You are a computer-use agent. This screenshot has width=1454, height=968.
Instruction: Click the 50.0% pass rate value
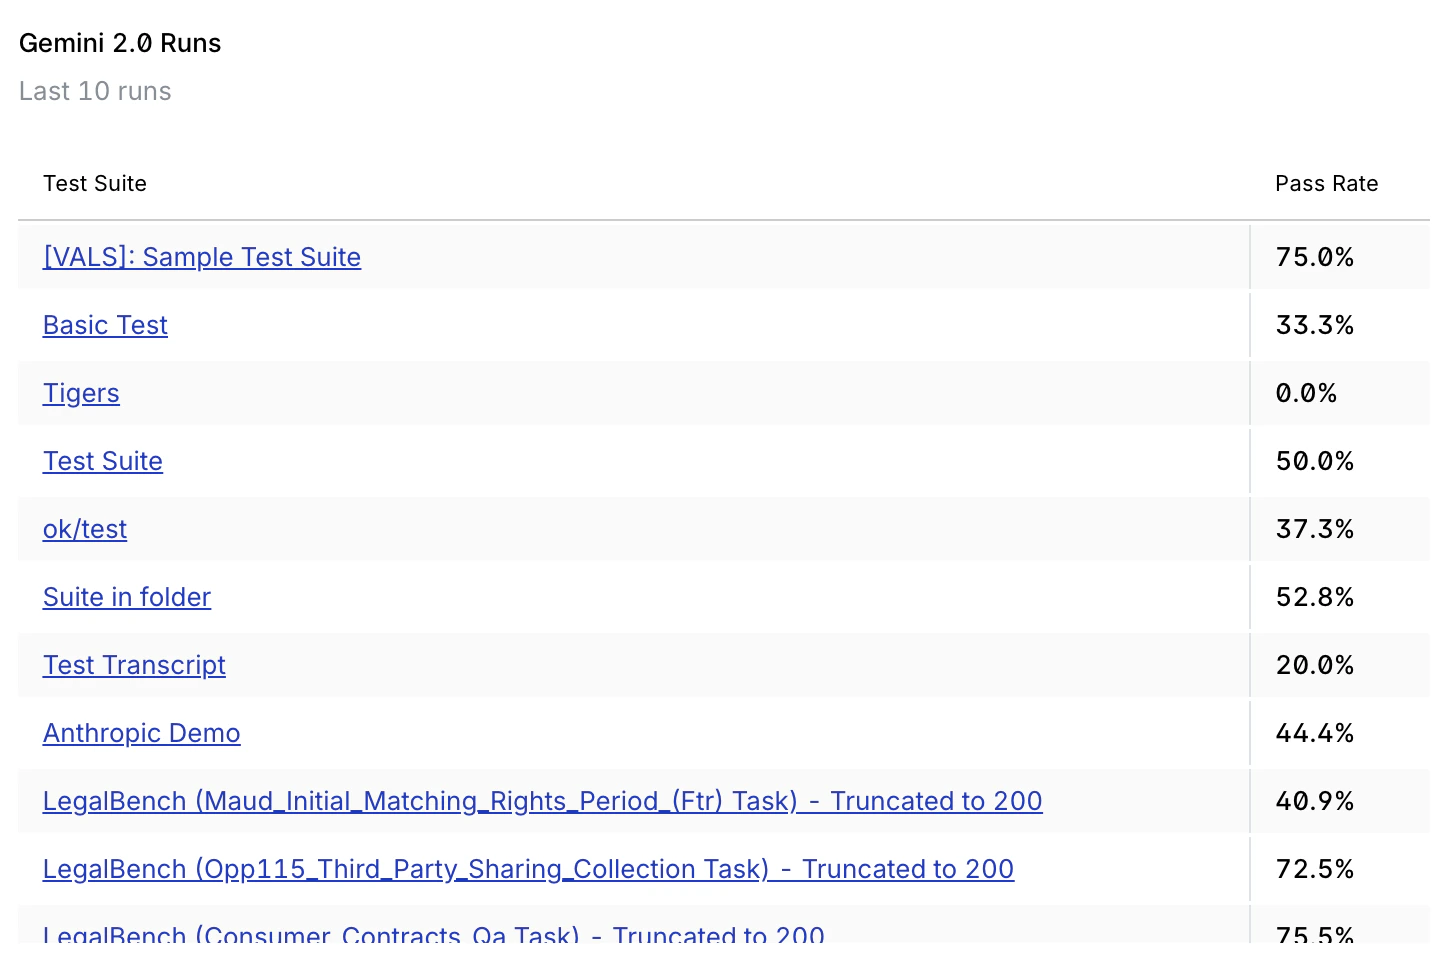(x=1314, y=461)
